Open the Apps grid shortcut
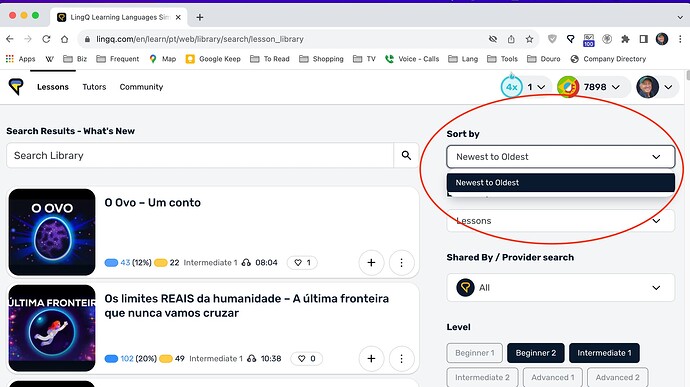Viewport: 690px width, 387px height. [20, 59]
